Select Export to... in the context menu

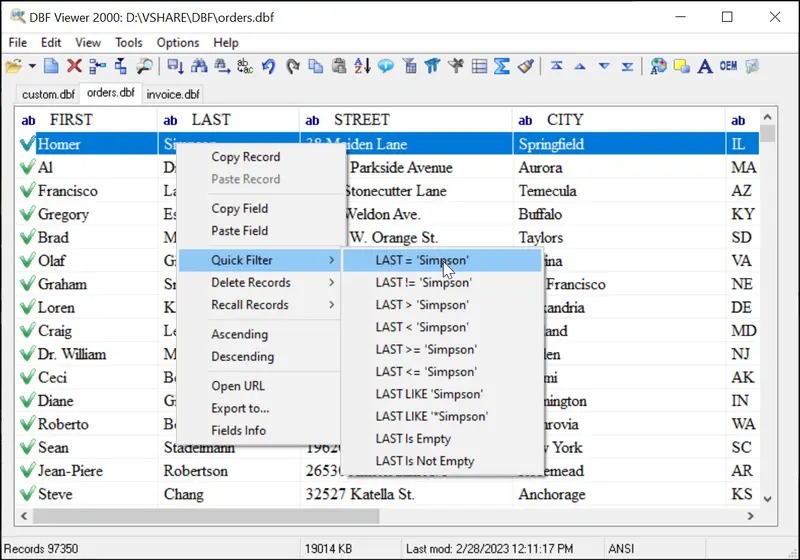click(240, 408)
